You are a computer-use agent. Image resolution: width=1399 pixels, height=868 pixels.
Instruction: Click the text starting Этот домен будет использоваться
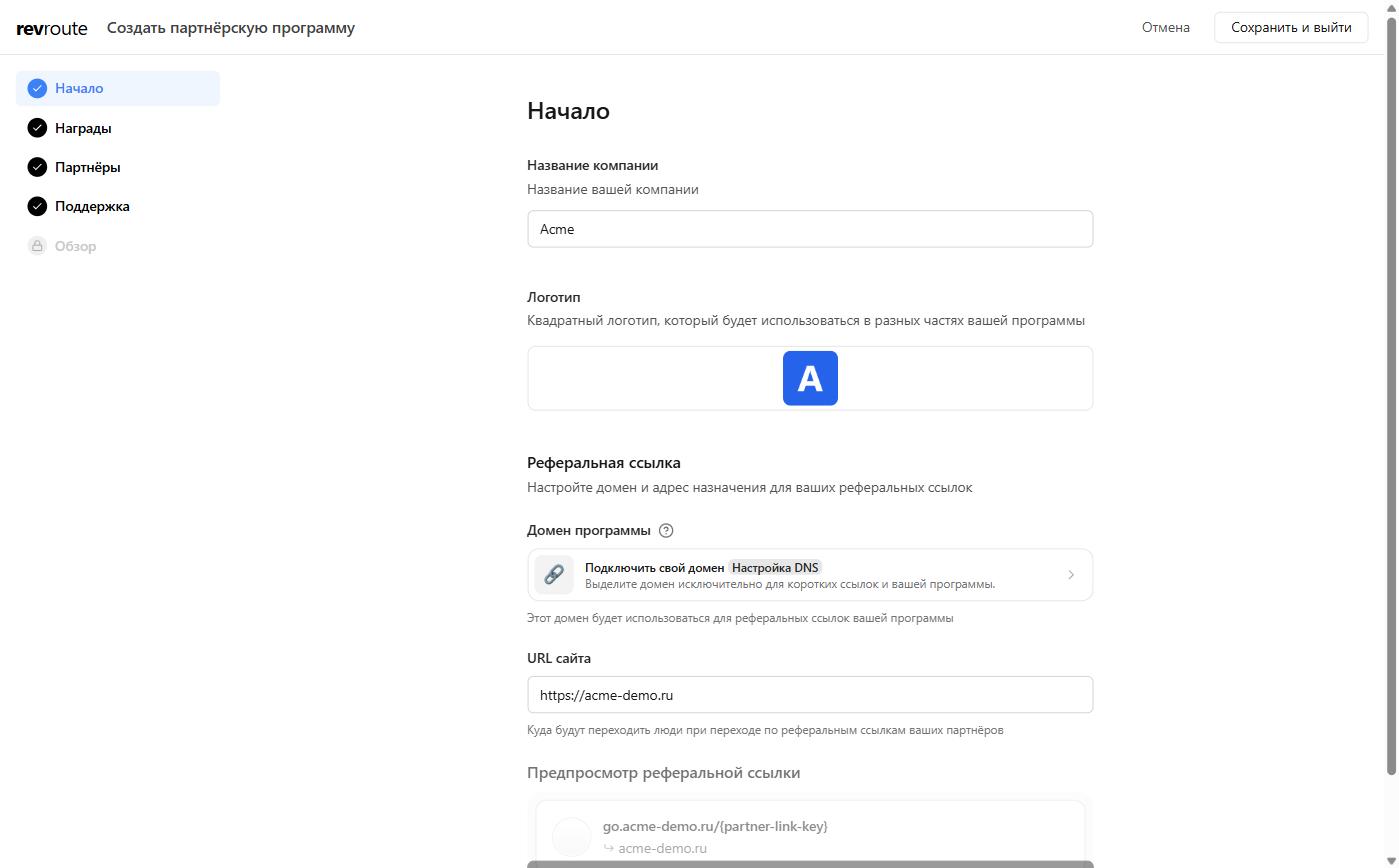pyautogui.click(x=740, y=618)
